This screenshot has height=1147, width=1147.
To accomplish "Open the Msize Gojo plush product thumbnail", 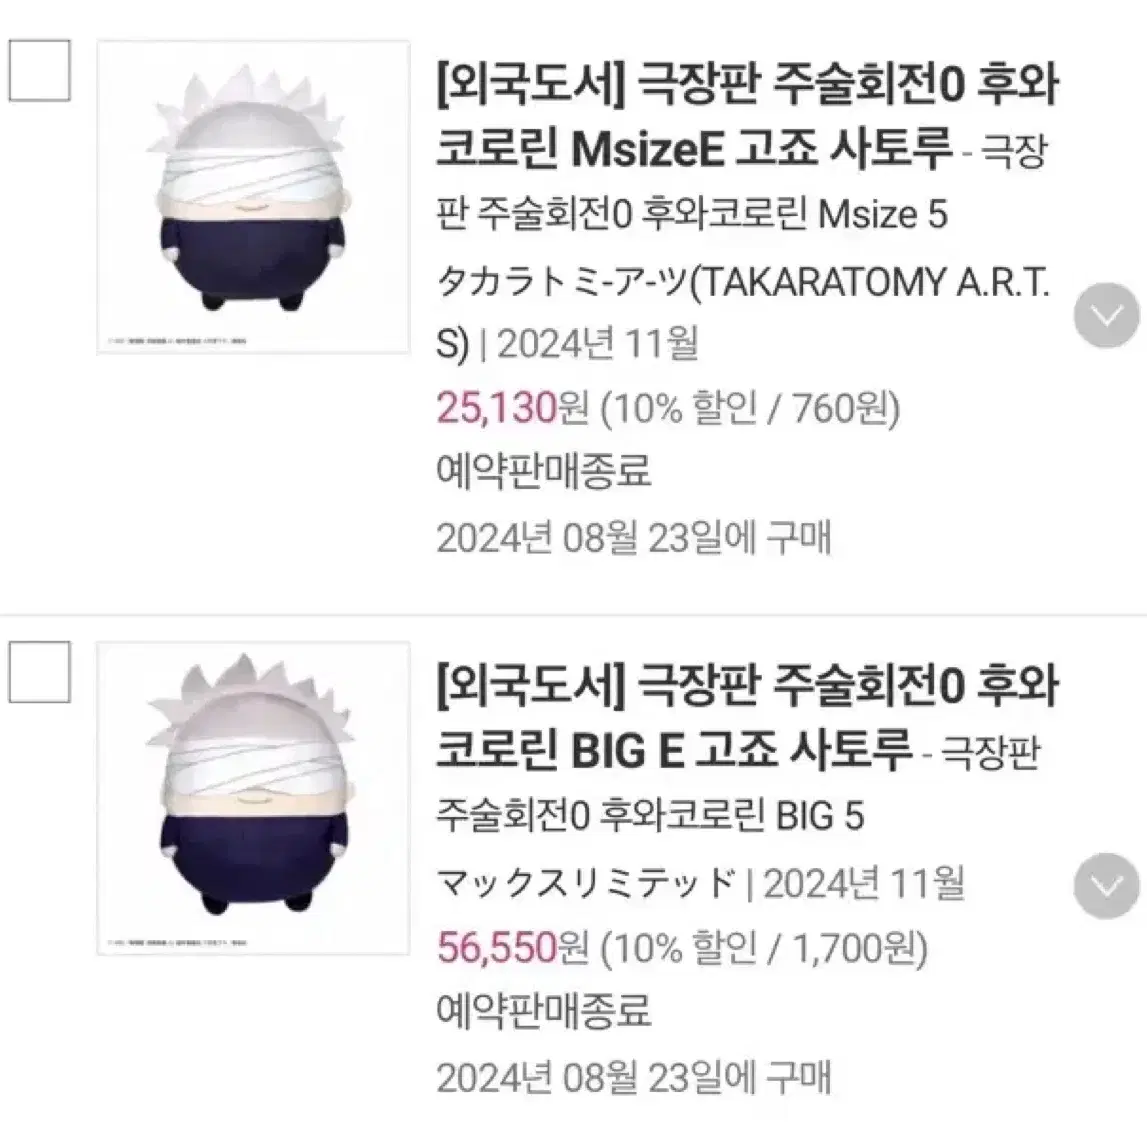I will 253,198.
